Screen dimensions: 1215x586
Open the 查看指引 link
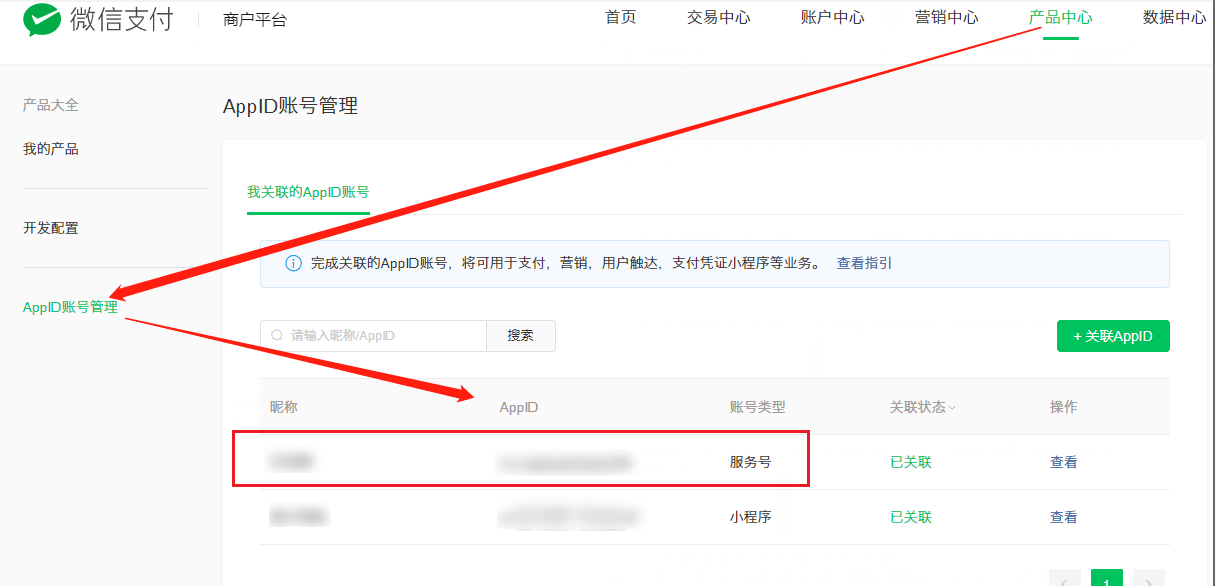point(865,264)
